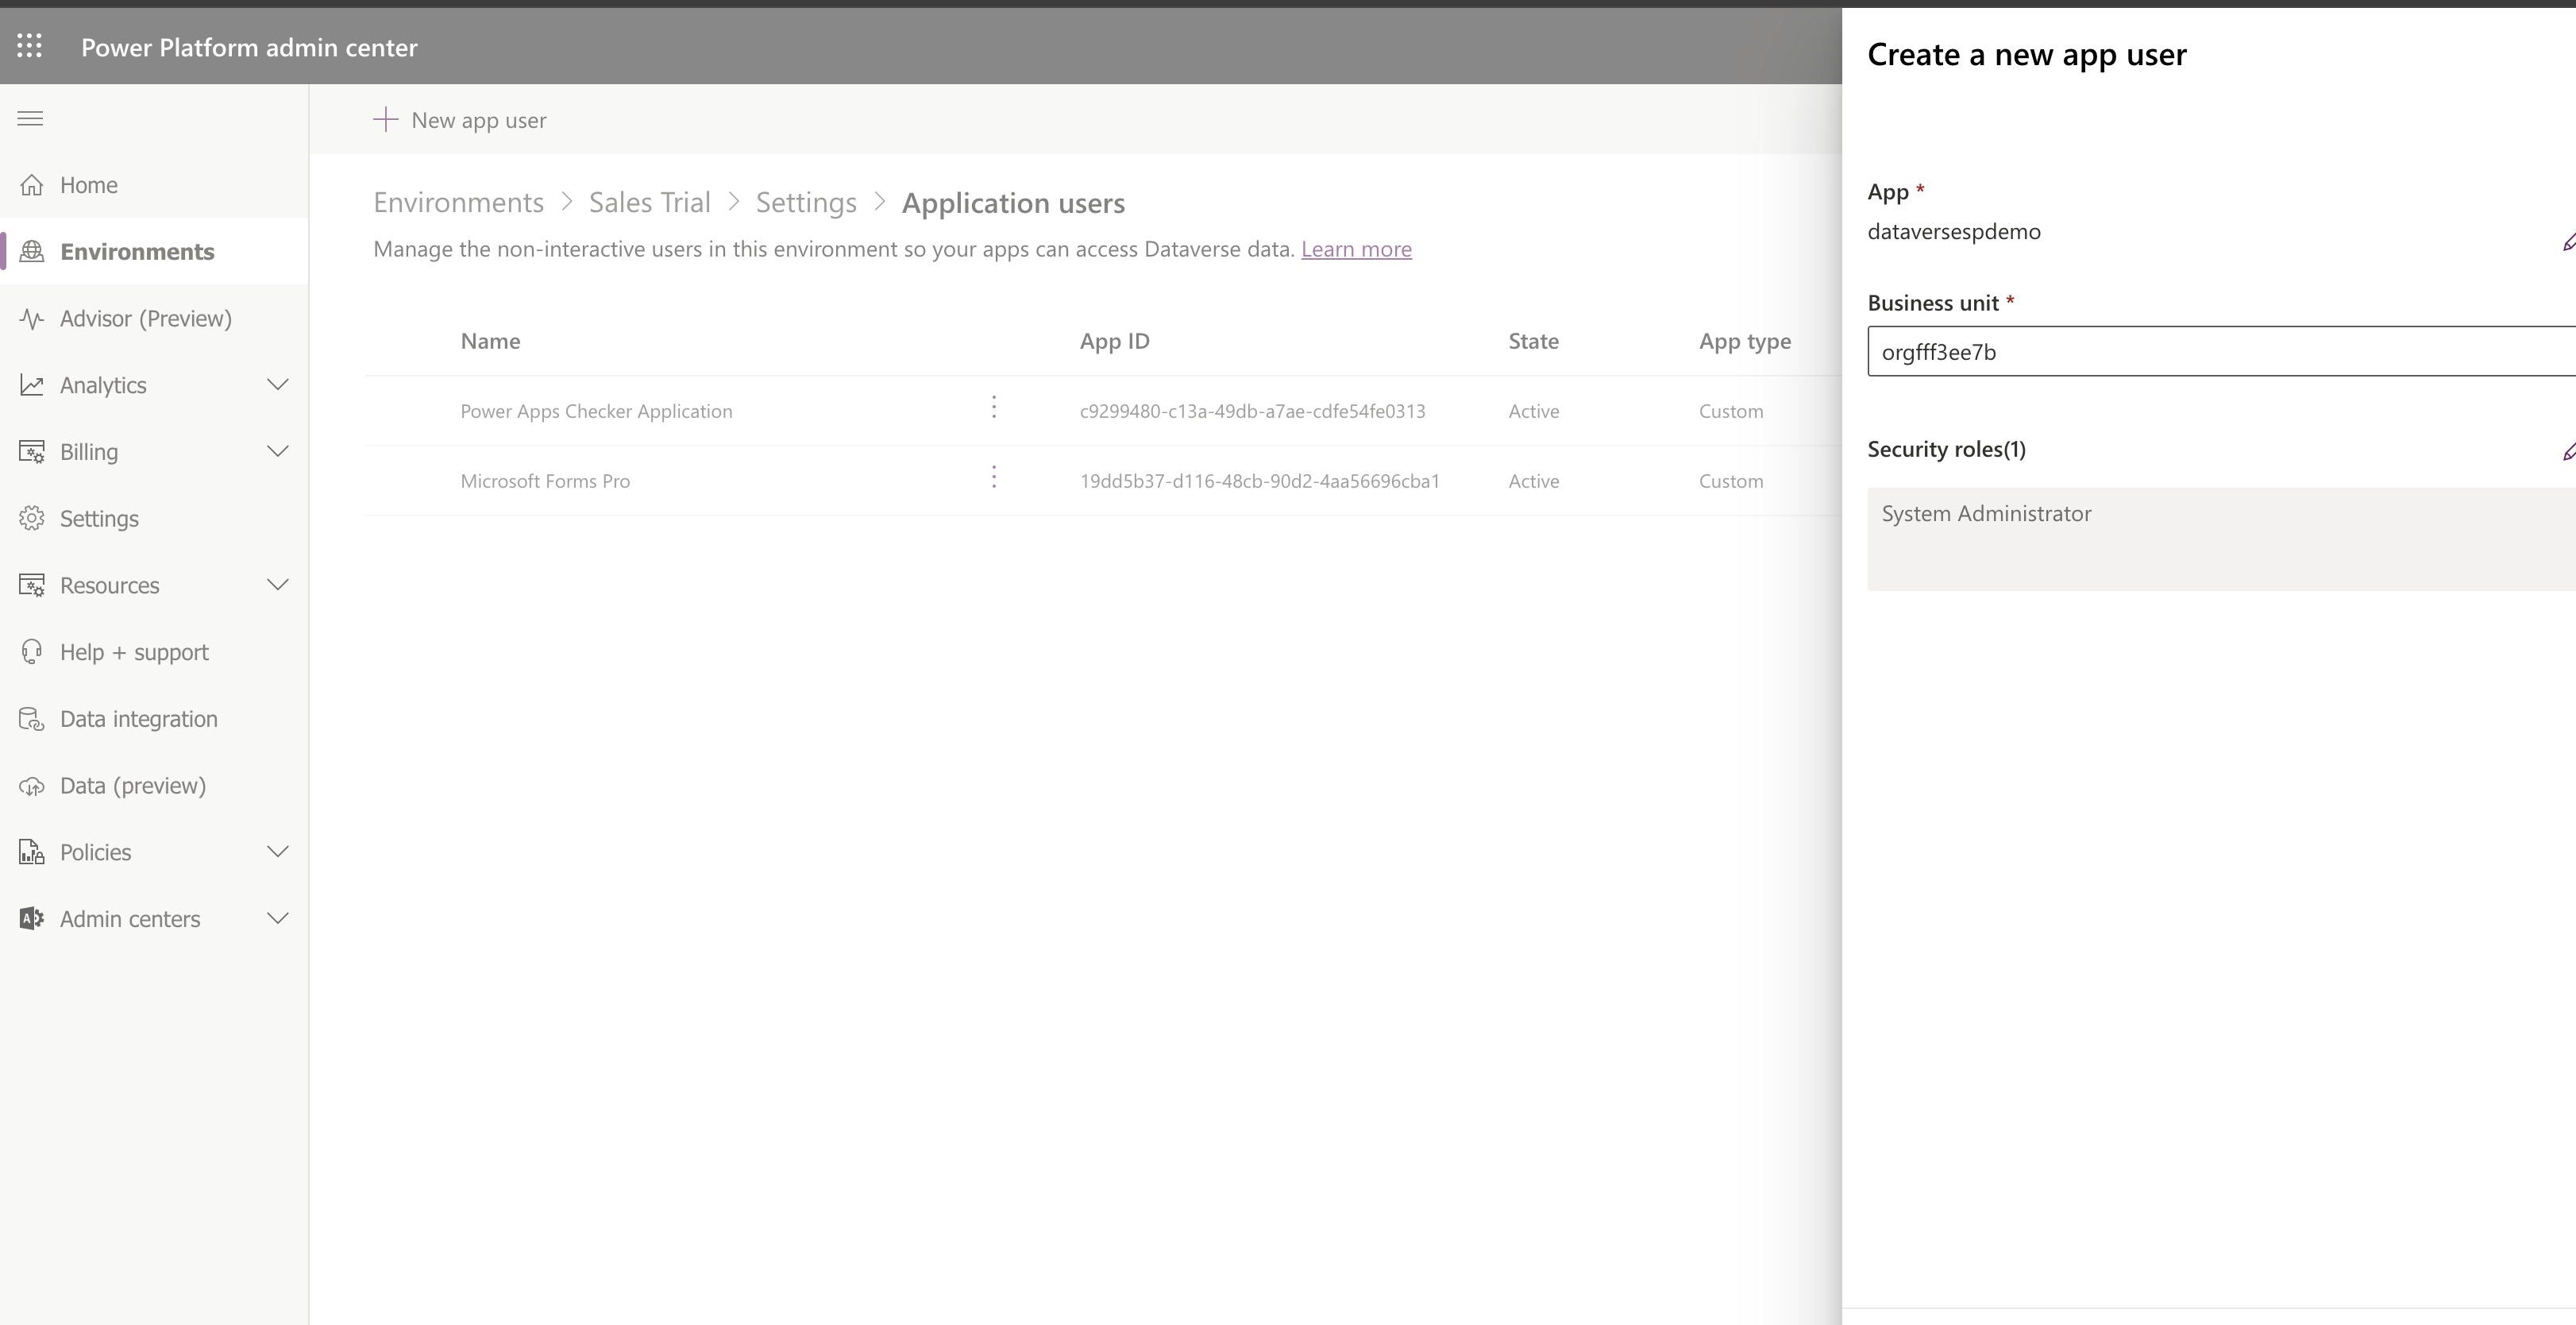The image size is (2576, 1325).
Task: Navigate to Environments breadcrumb
Action: [x=458, y=202]
